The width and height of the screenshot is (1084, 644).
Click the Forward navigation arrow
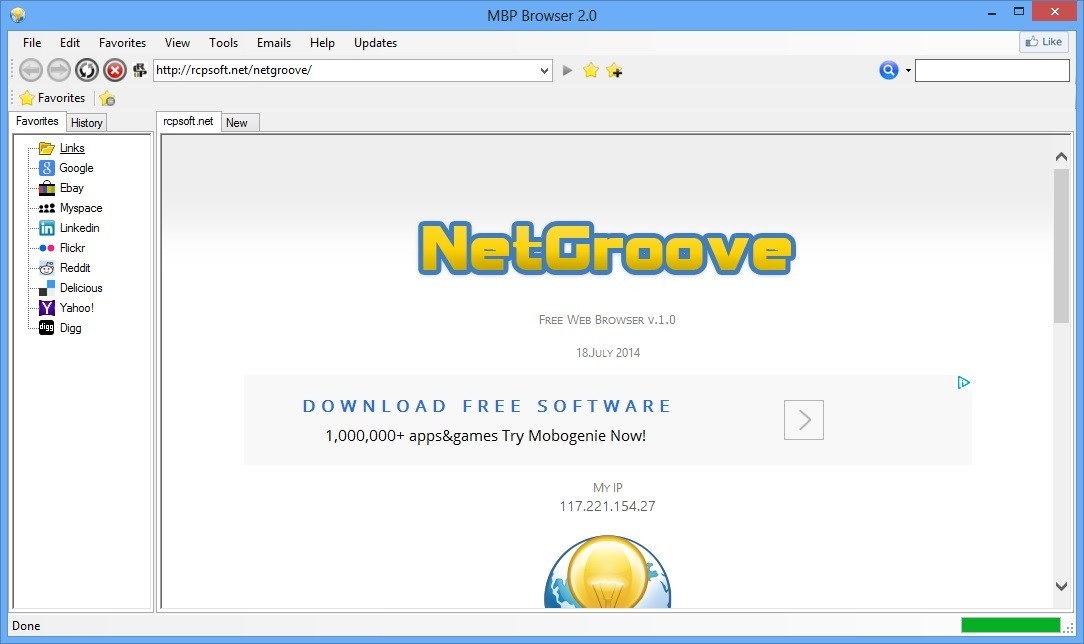(59, 70)
